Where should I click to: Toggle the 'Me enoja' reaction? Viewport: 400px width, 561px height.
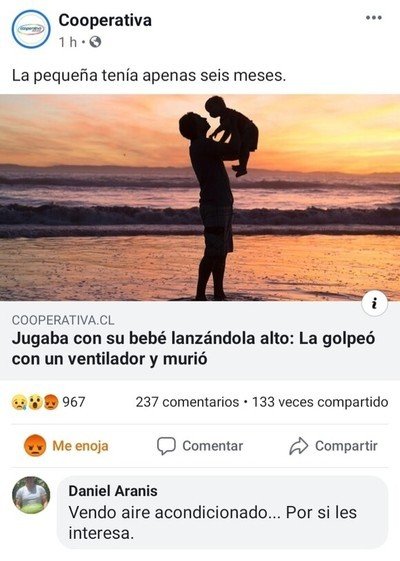(66, 446)
